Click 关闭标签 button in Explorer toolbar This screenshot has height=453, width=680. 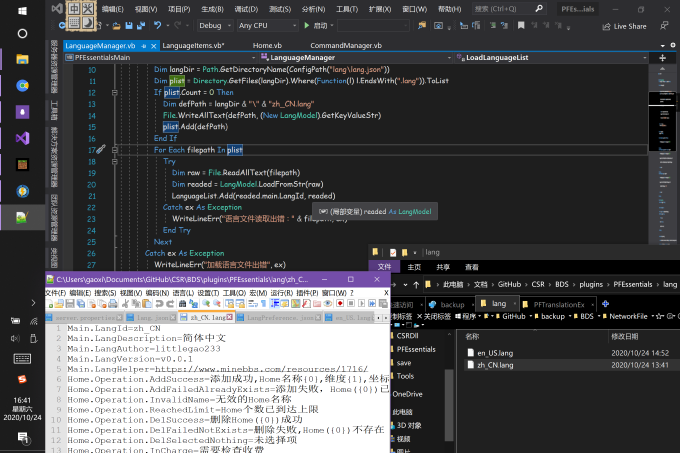click(x=434, y=316)
